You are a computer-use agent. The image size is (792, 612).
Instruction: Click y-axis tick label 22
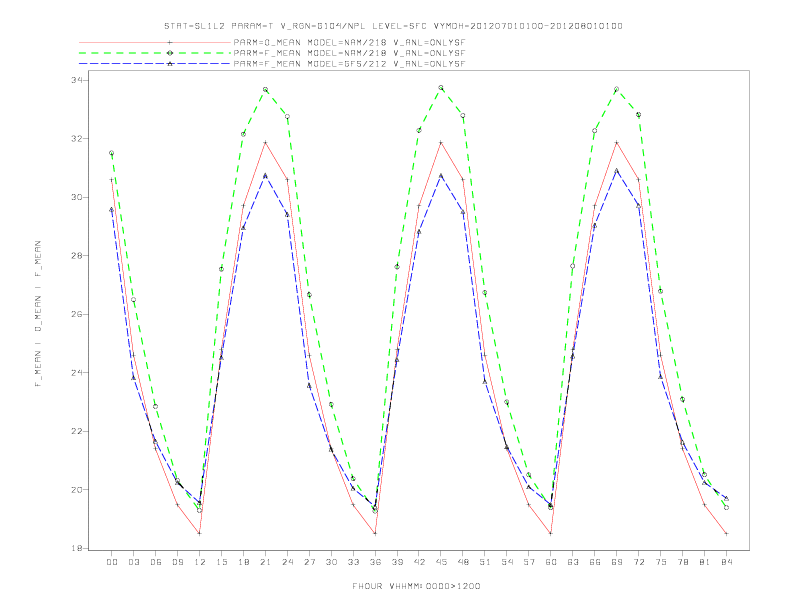tap(78, 431)
